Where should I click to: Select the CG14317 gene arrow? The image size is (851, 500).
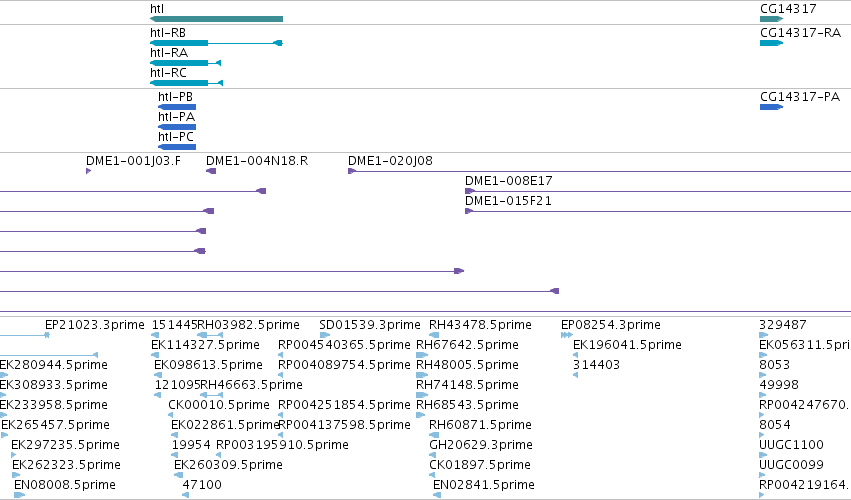tap(771, 19)
